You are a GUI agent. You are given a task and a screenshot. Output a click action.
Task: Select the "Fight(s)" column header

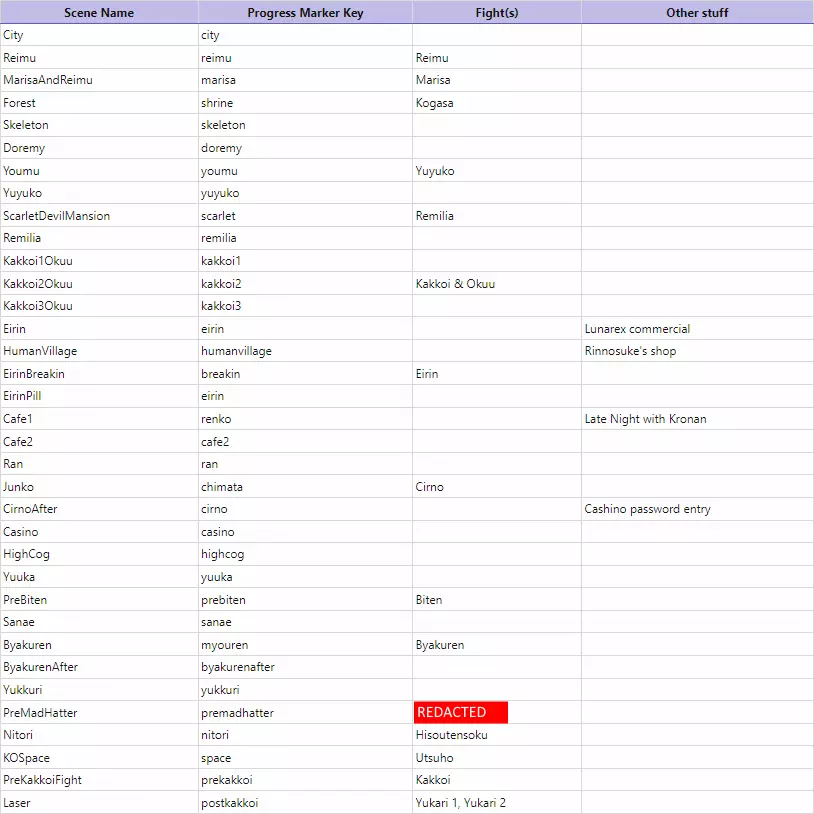pos(496,13)
